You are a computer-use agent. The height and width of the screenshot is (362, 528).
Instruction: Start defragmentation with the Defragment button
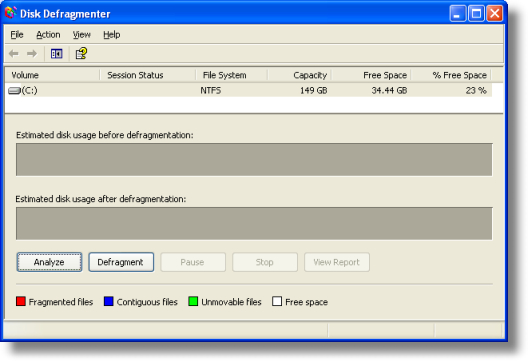(x=121, y=262)
